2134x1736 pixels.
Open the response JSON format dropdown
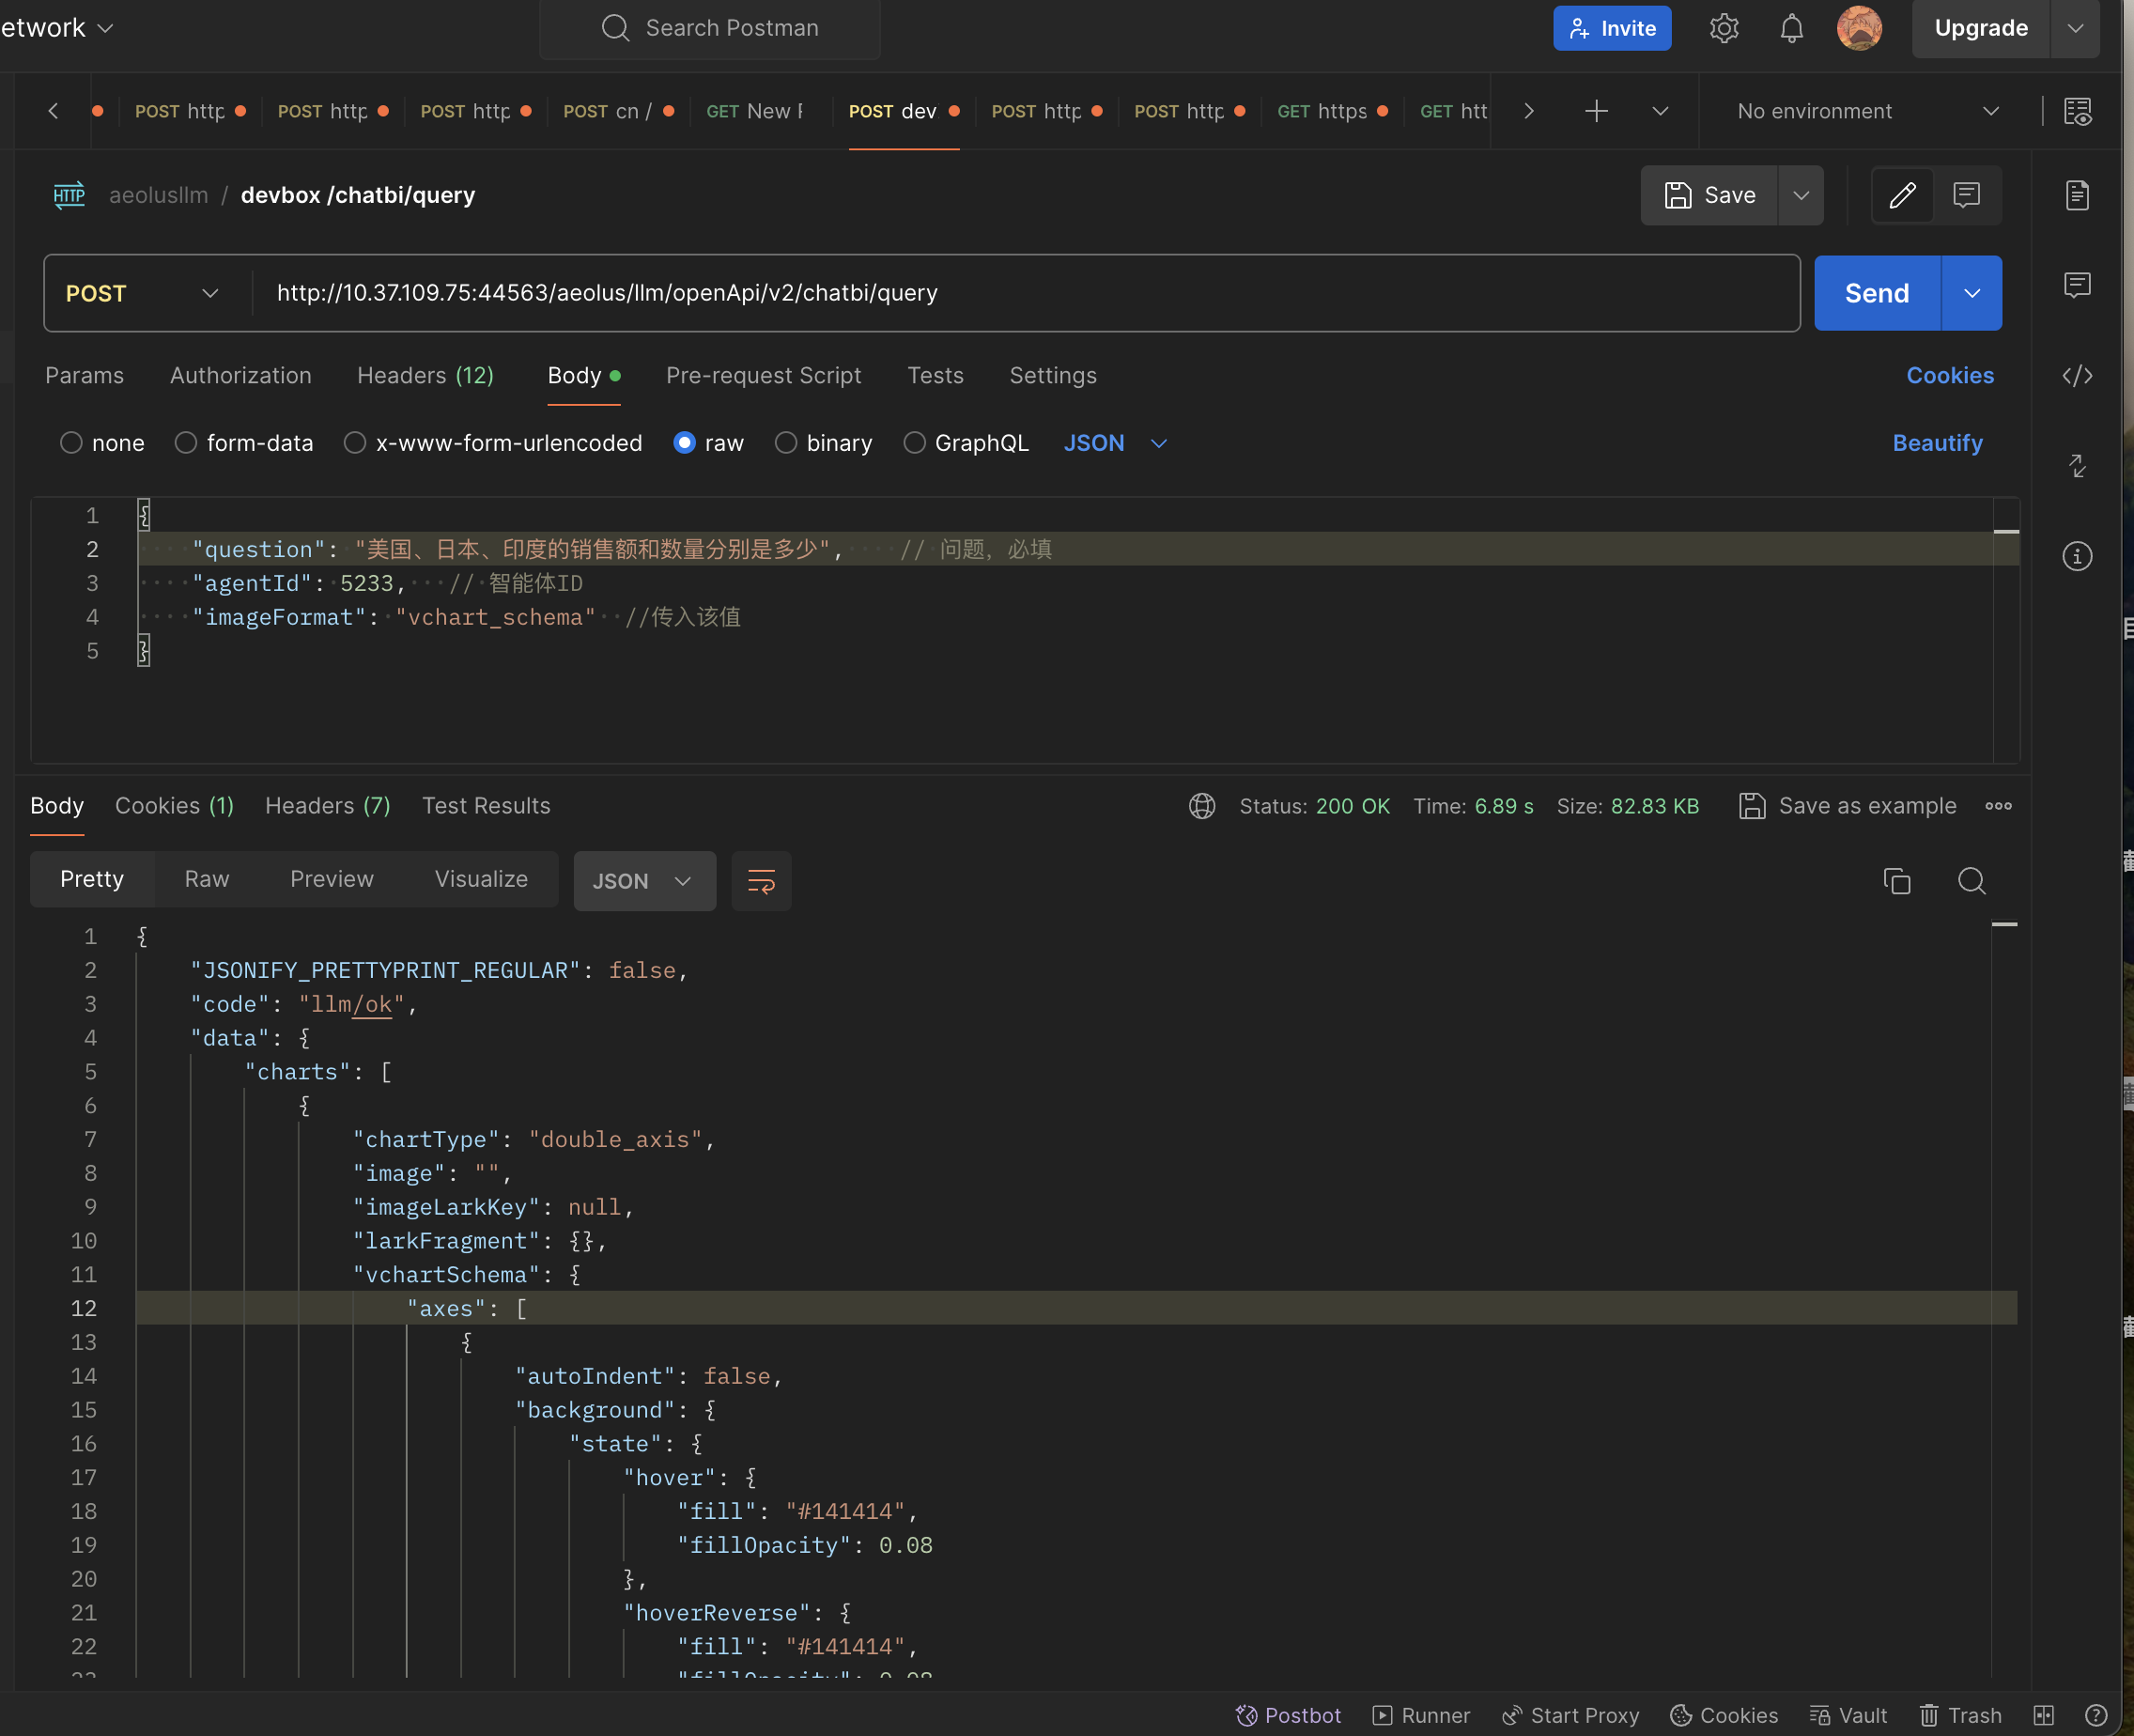tap(643, 881)
